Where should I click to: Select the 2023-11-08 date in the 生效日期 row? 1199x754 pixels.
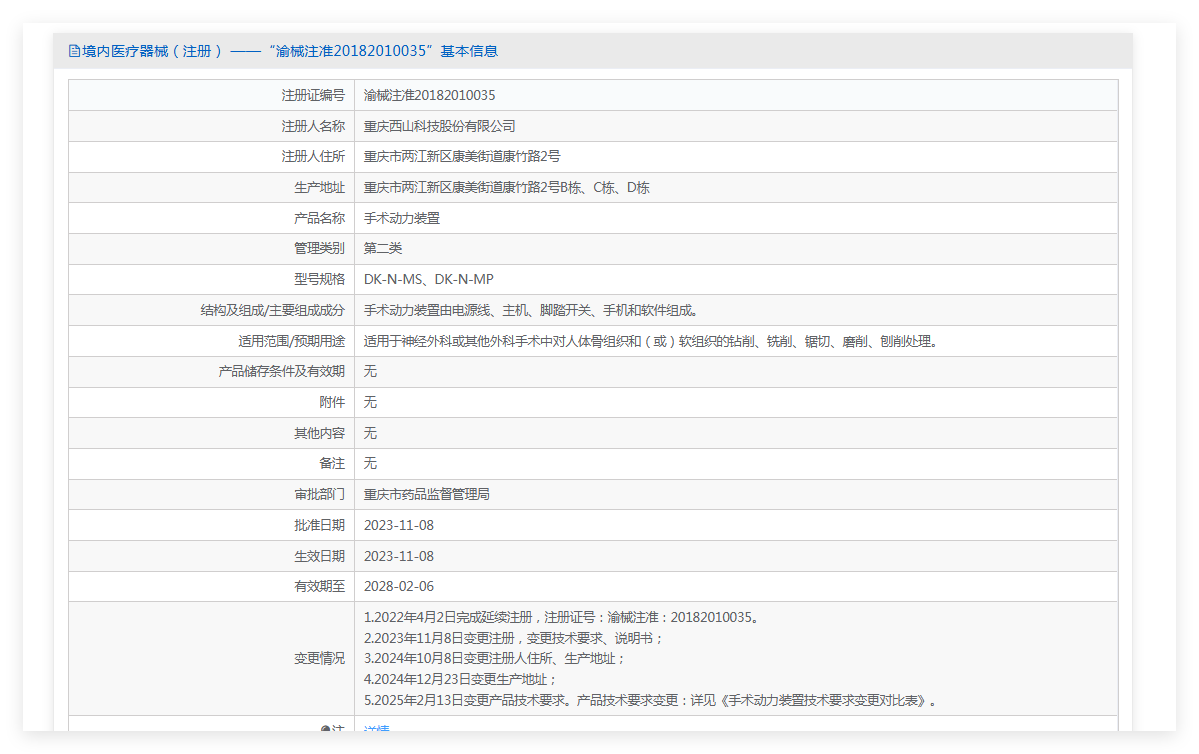coord(399,556)
